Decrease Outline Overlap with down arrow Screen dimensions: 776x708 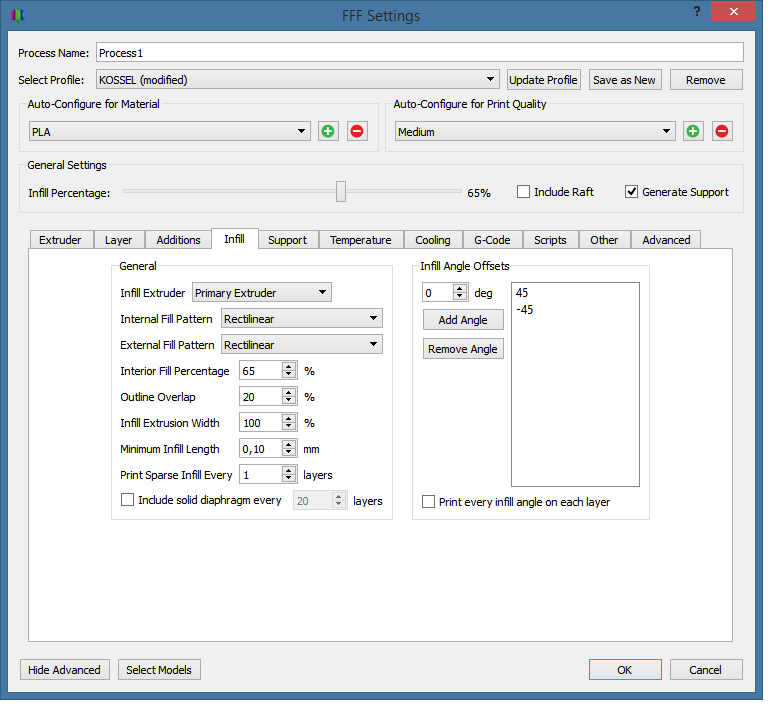[x=289, y=401]
